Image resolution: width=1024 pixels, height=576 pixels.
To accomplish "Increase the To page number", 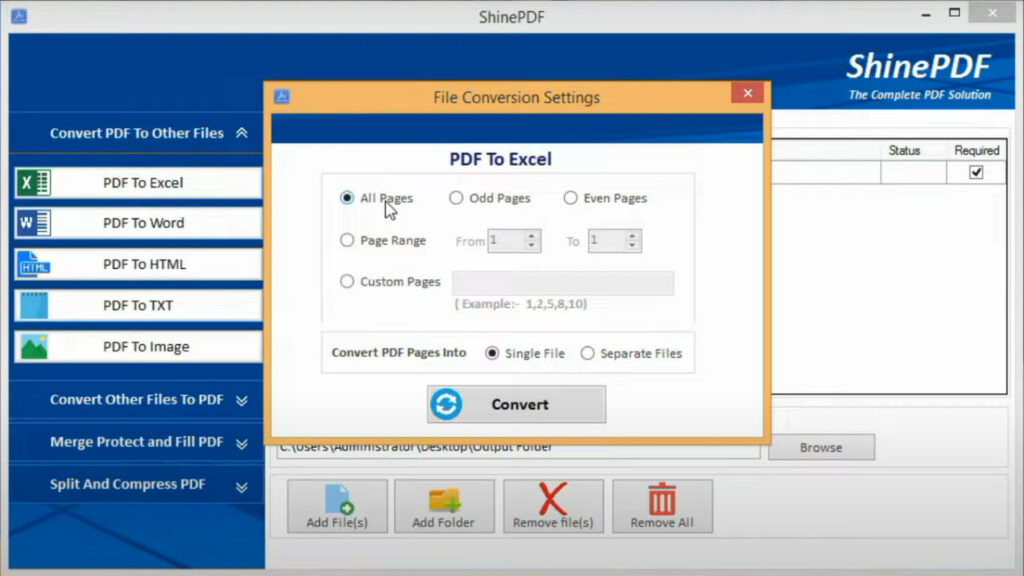I will point(632,236).
